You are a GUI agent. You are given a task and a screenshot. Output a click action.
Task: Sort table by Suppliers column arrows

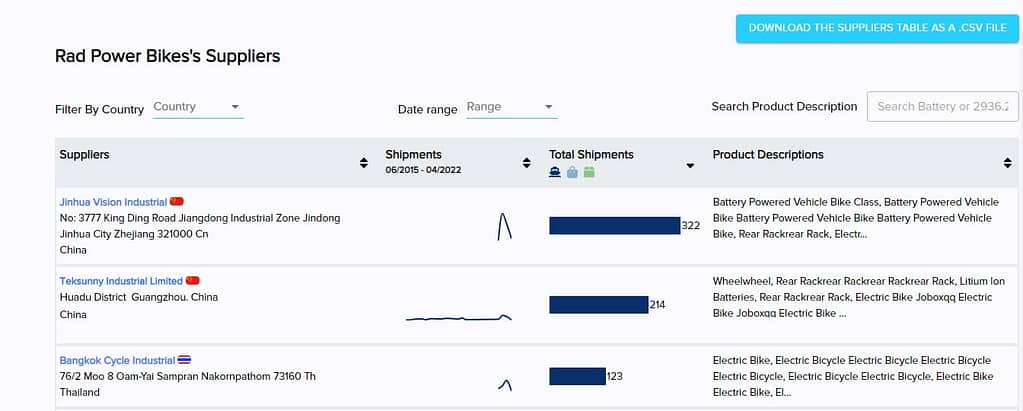point(363,163)
